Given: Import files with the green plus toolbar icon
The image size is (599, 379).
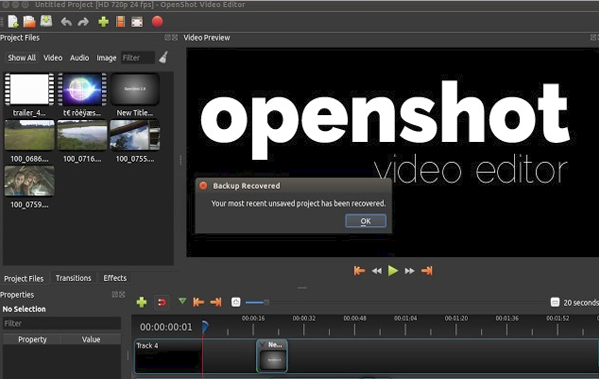Looking at the screenshot, I should pos(103,22).
